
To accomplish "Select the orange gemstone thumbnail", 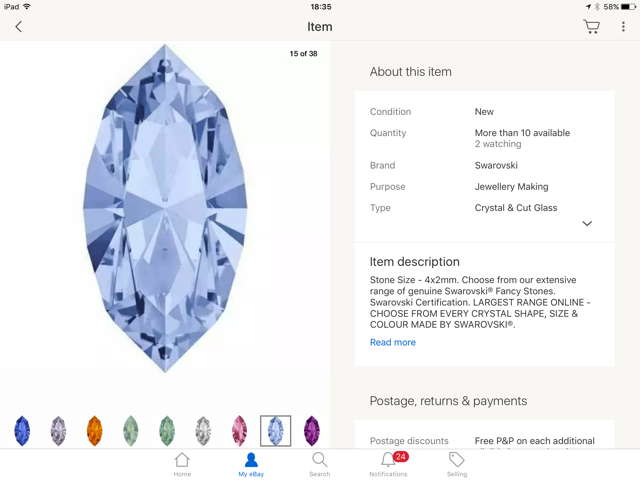I will click(94, 431).
